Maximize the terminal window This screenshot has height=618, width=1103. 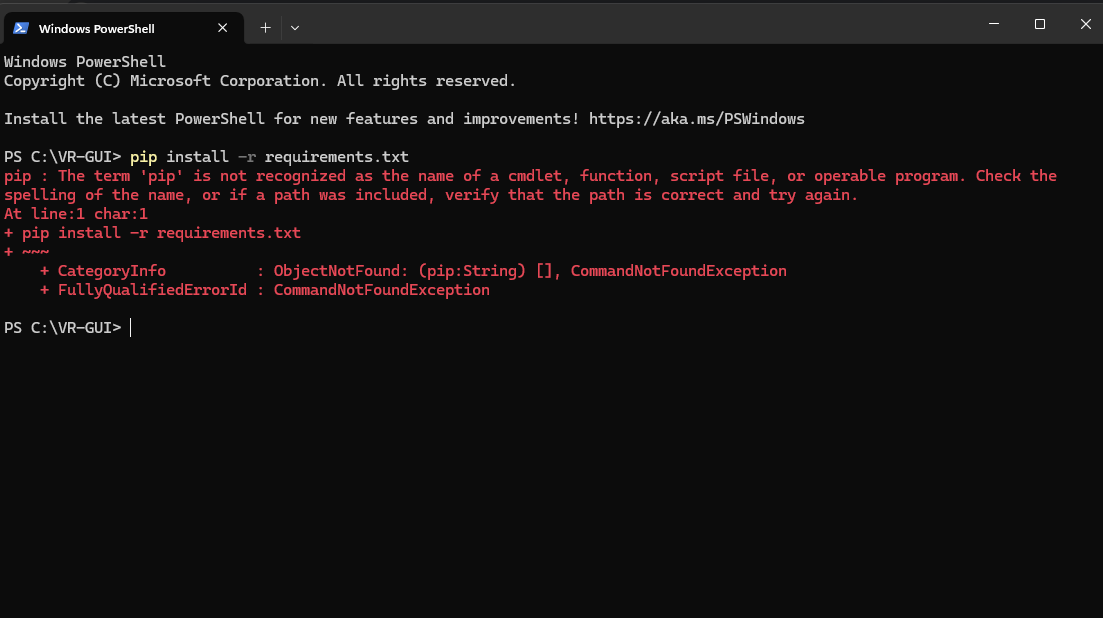coord(1040,24)
